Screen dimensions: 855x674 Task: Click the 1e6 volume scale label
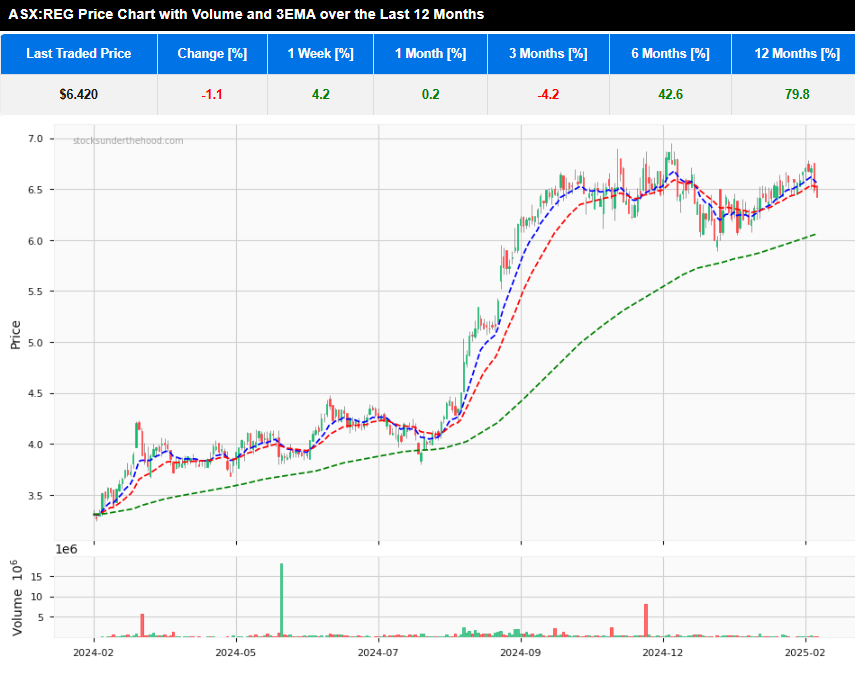[67, 549]
